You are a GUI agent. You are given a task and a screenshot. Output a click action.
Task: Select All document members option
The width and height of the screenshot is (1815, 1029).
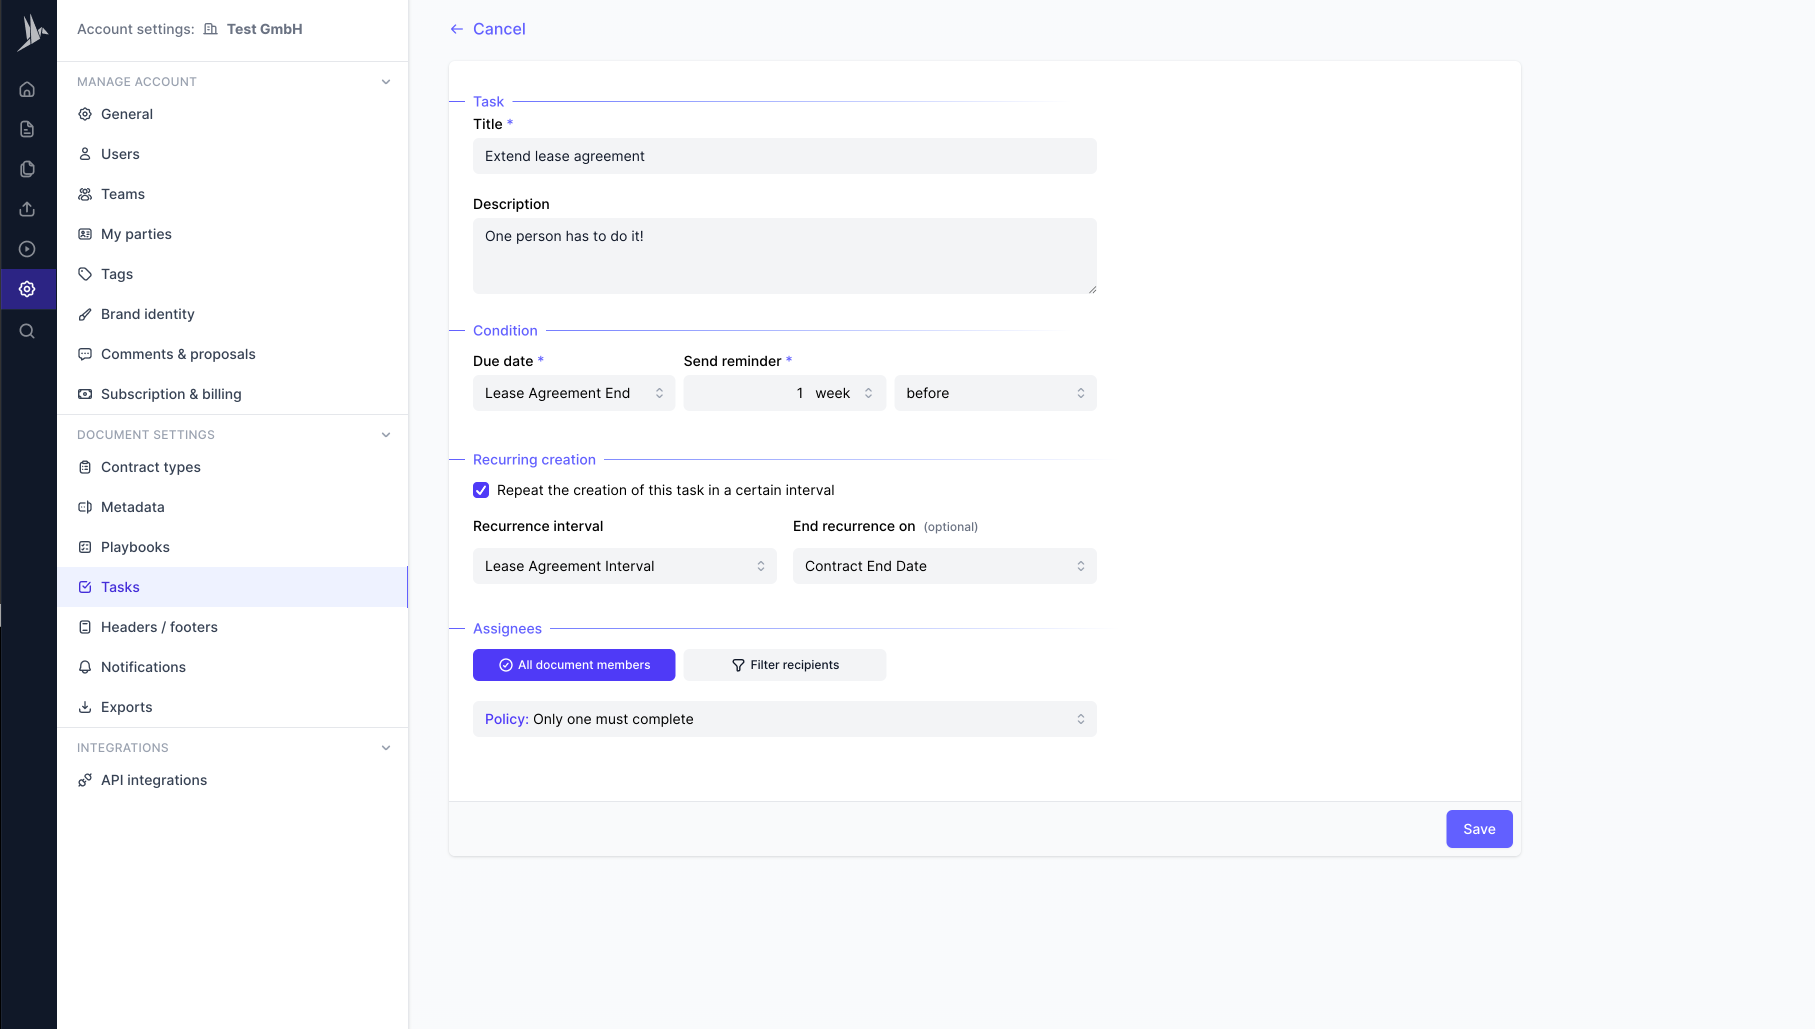point(574,665)
